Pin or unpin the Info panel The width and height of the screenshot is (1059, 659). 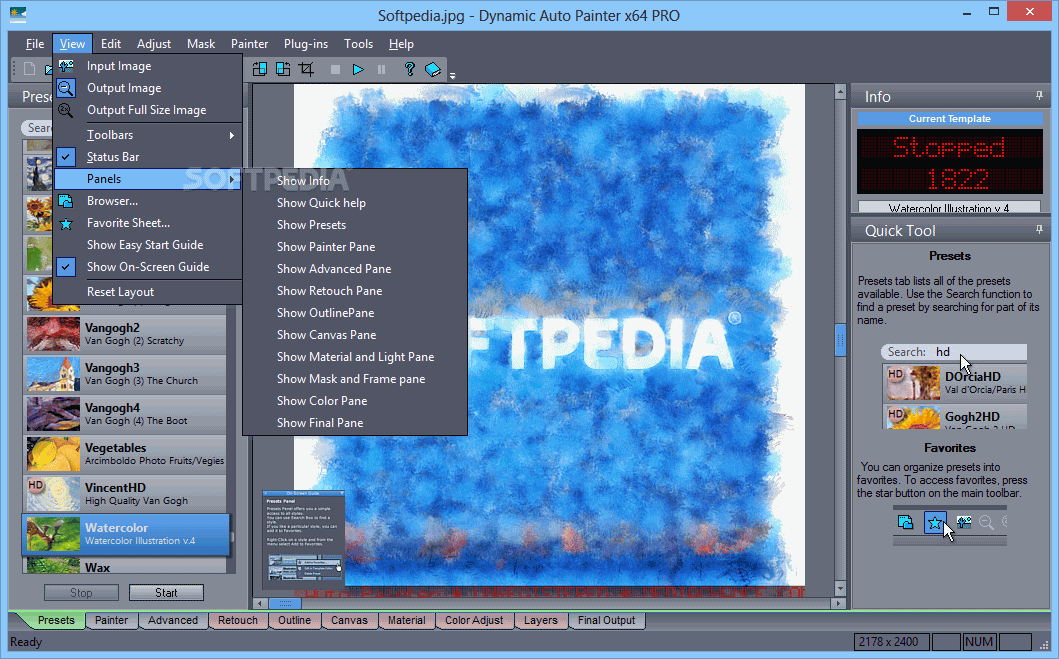click(x=1039, y=96)
